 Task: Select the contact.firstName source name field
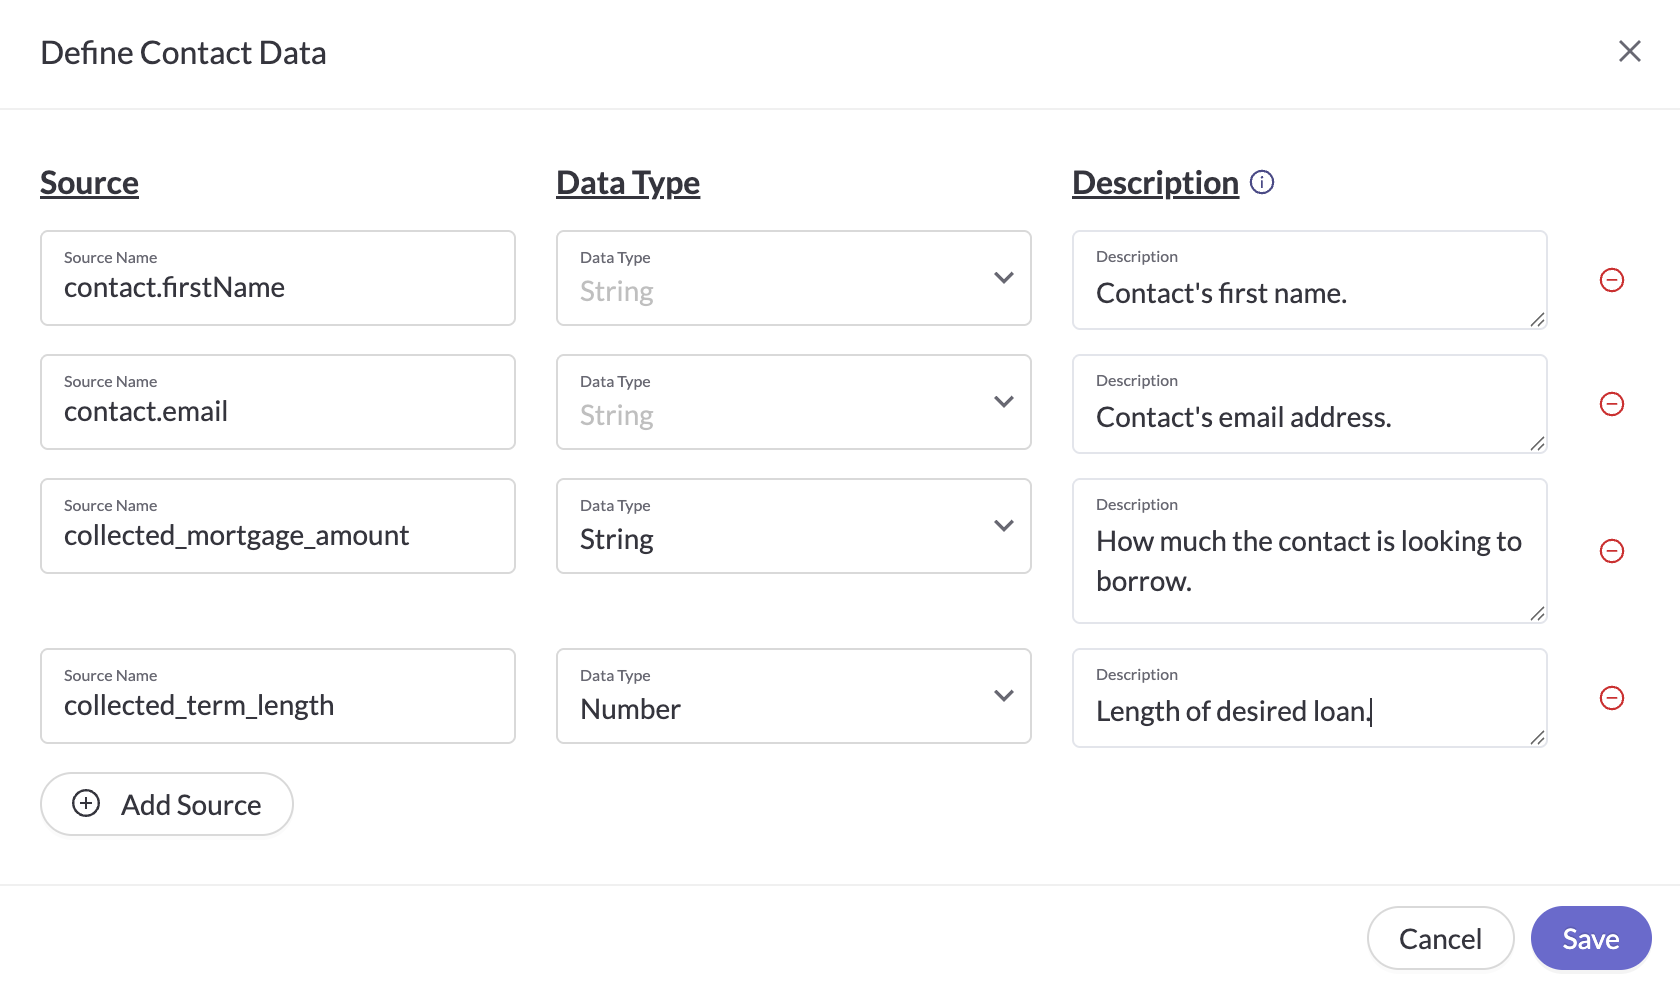278,288
